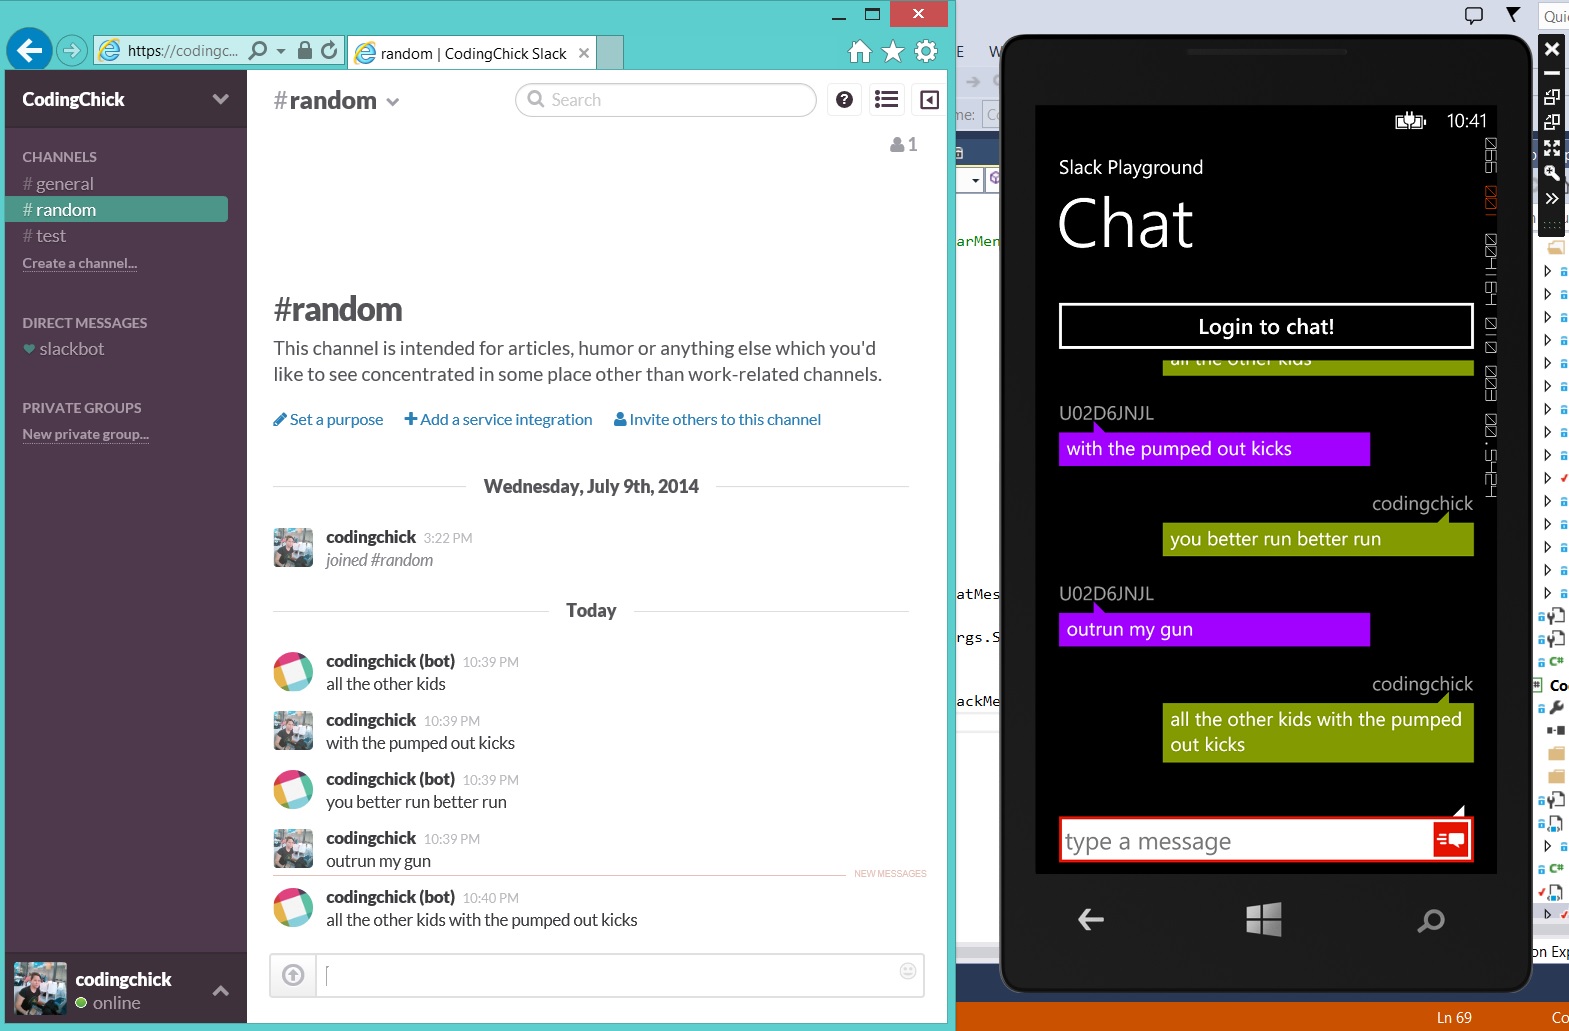Click the DIRECT MESSAGES section heading
Screen dimensions: 1569x1031
[85, 323]
